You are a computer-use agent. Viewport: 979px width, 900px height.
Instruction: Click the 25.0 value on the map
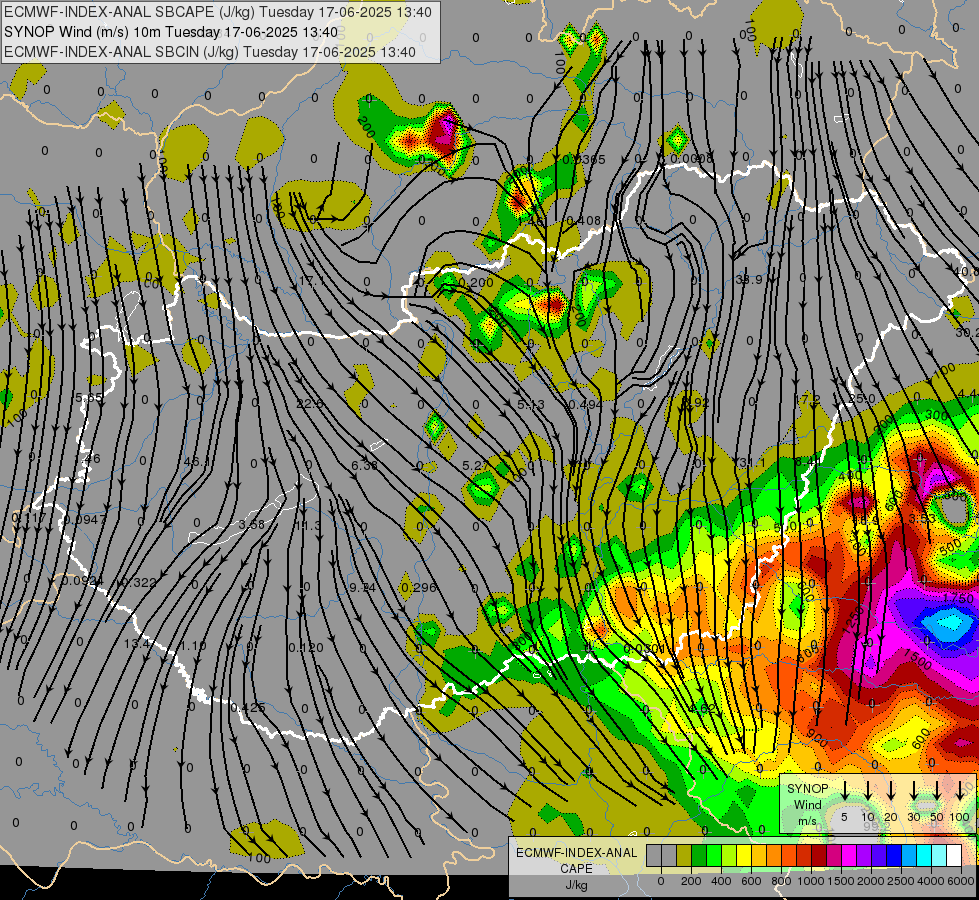[x=862, y=398]
